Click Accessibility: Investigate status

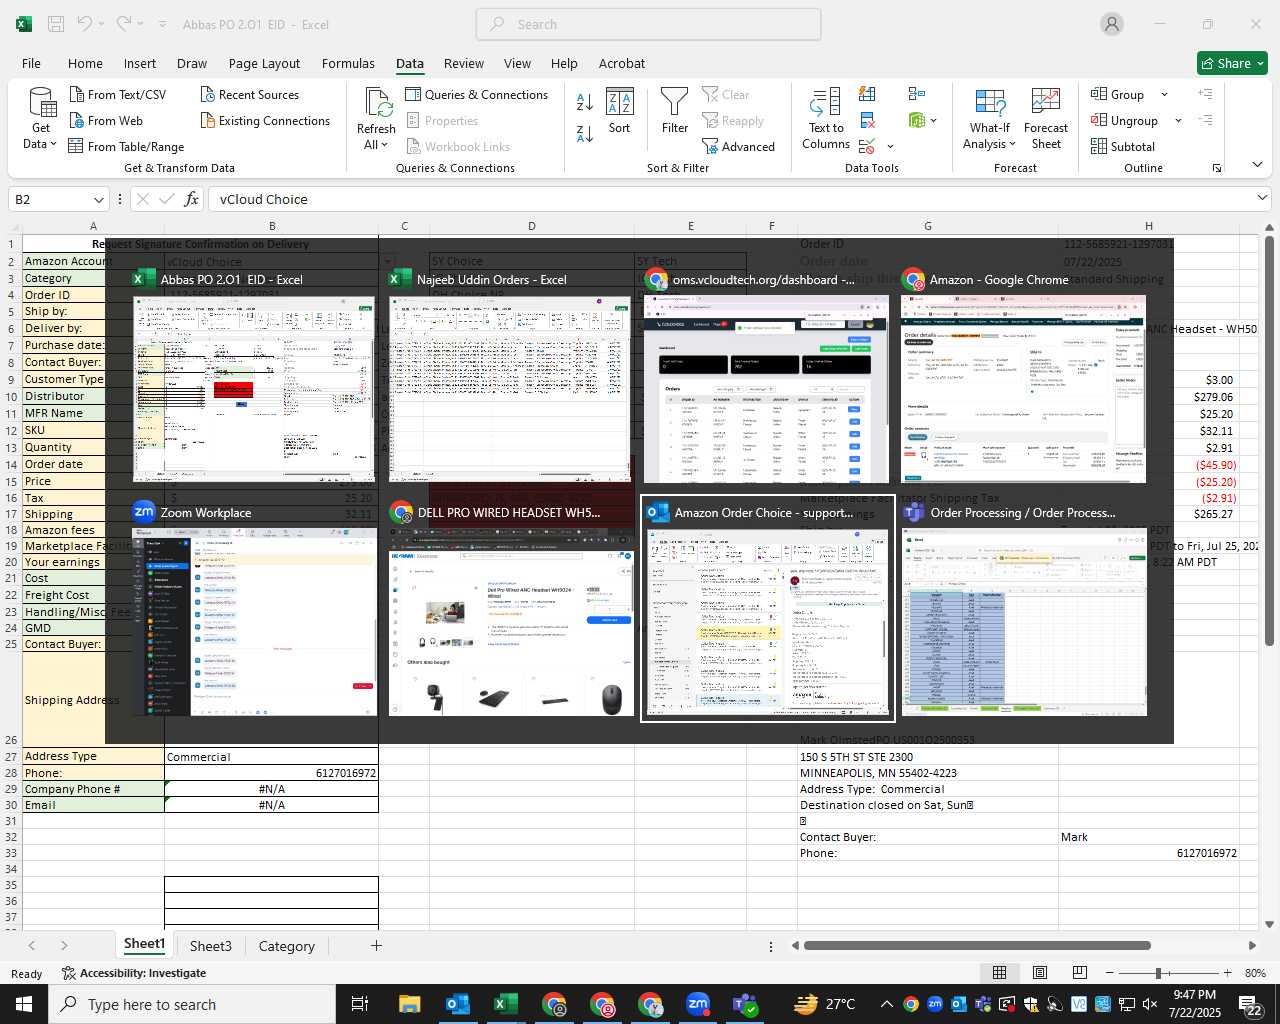tap(134, 973)
